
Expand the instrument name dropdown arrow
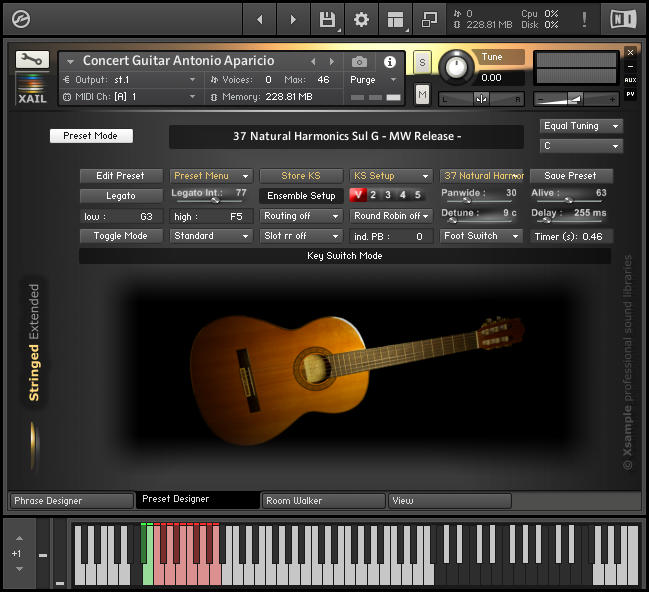coord(70,62)
